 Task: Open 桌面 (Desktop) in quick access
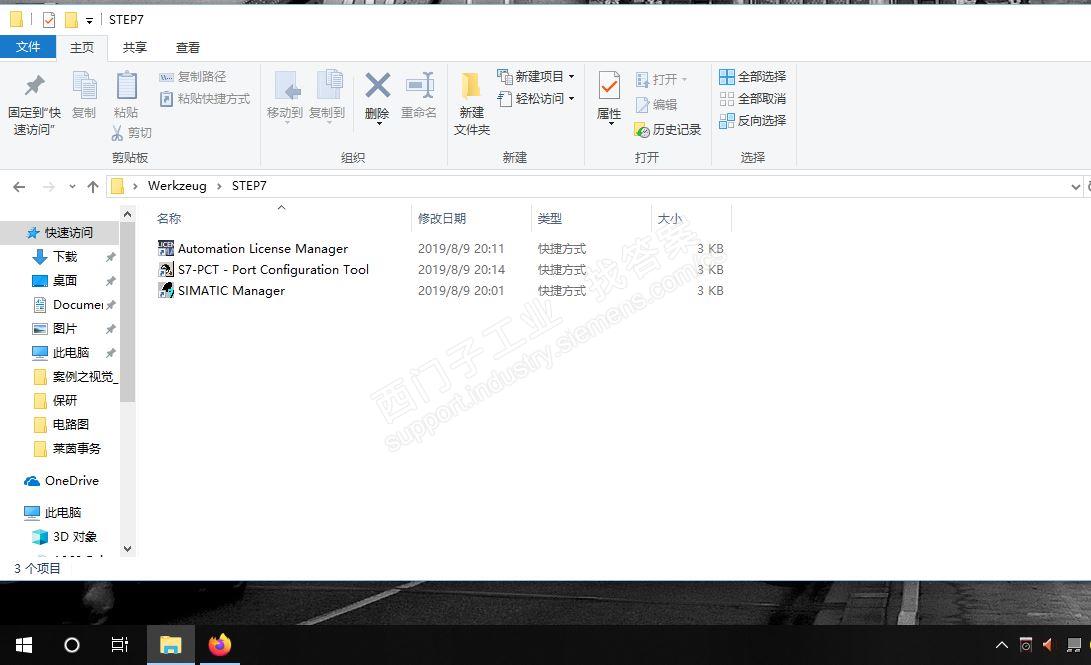(x=55, y=280)
